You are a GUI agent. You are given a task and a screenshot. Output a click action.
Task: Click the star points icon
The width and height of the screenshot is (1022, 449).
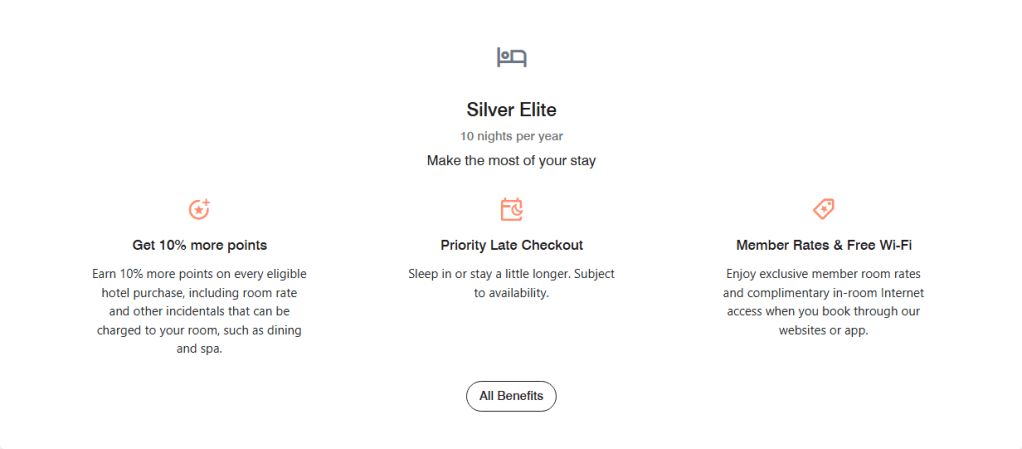[x=200, y=209]
